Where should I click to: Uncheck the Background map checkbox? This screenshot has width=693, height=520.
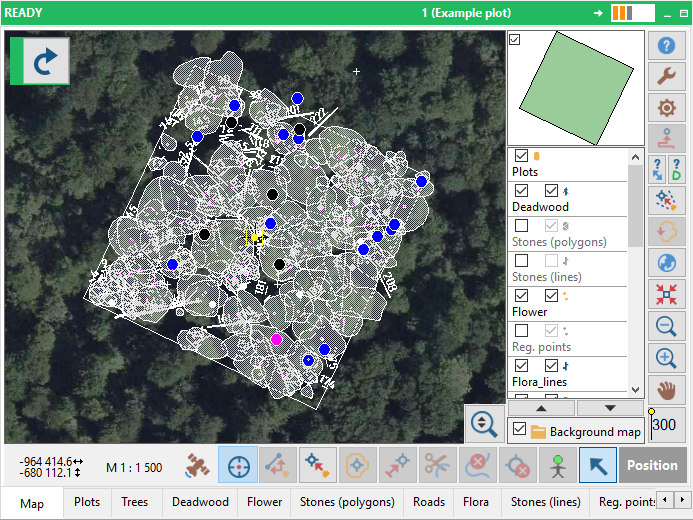tap(519, 430)
